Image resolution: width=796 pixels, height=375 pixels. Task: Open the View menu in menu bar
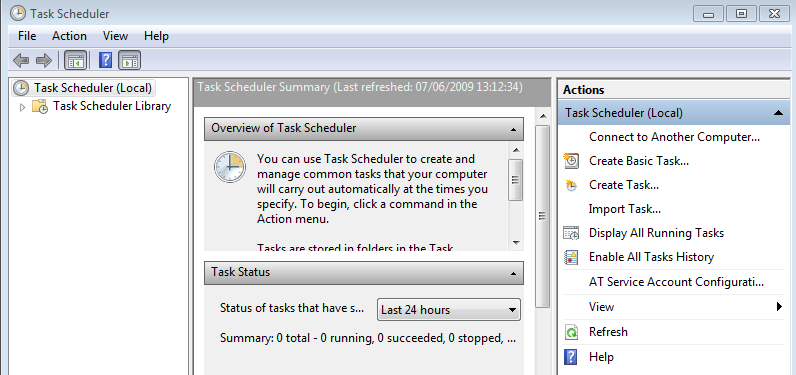[x=115, y=36]
